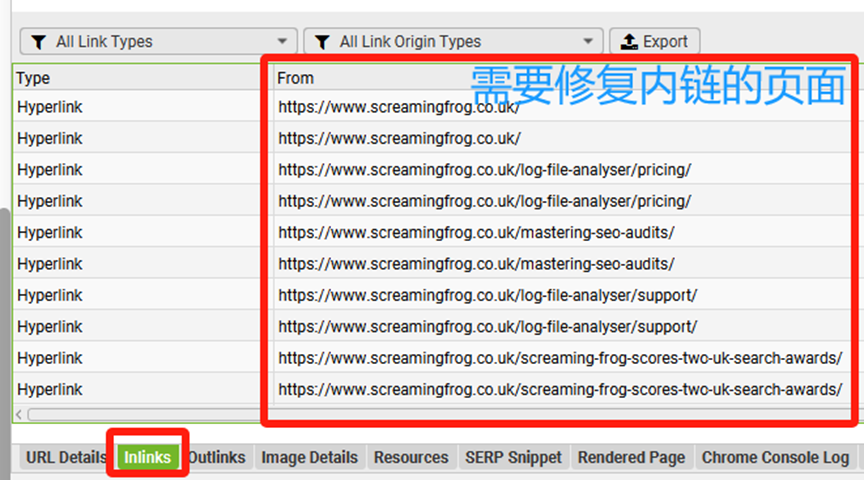Click the funnel icon for Link Origin Types
The width and height of the screenshot is (864, 480).
point(322,42)
